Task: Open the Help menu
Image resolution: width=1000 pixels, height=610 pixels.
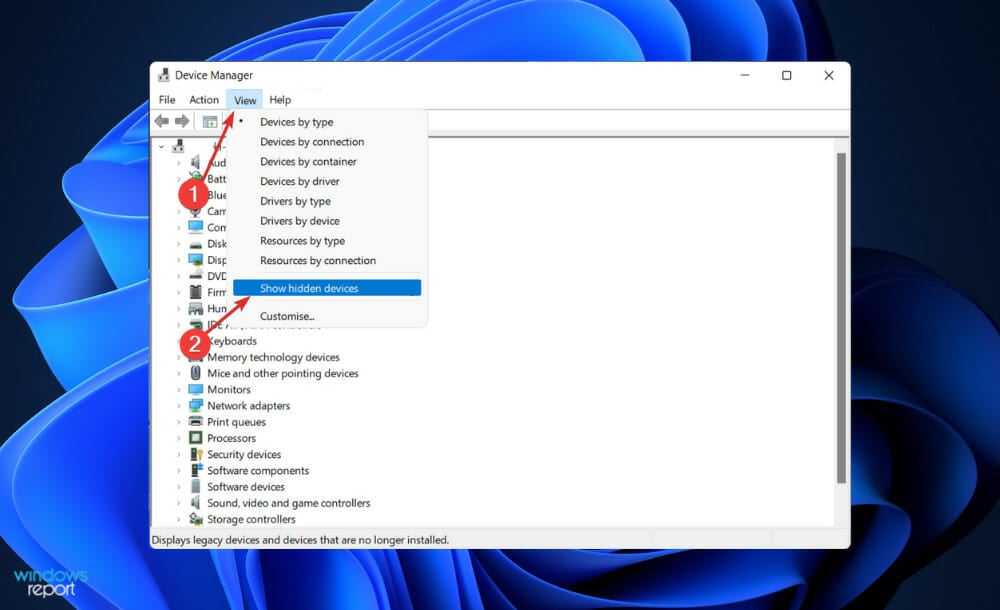Action: pos(280,100)
